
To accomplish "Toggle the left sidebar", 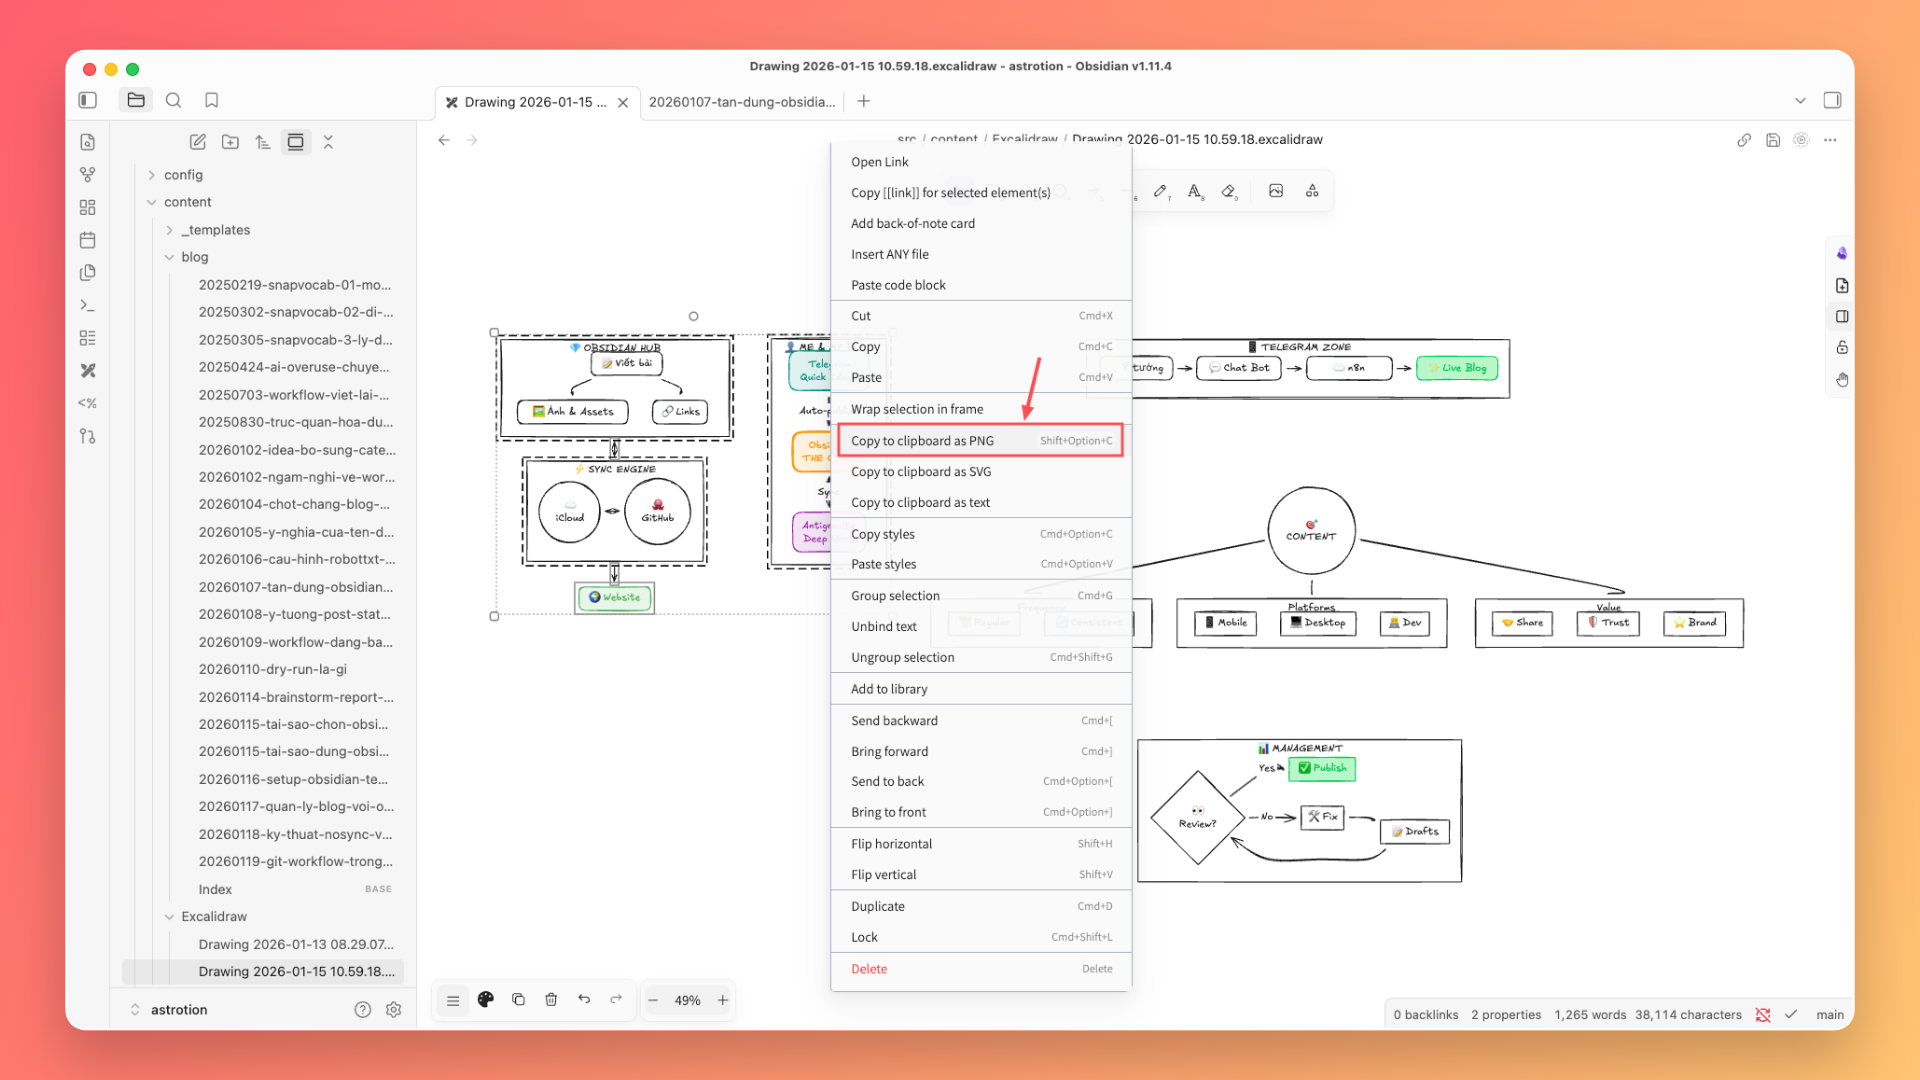I will tap(88, 100).
